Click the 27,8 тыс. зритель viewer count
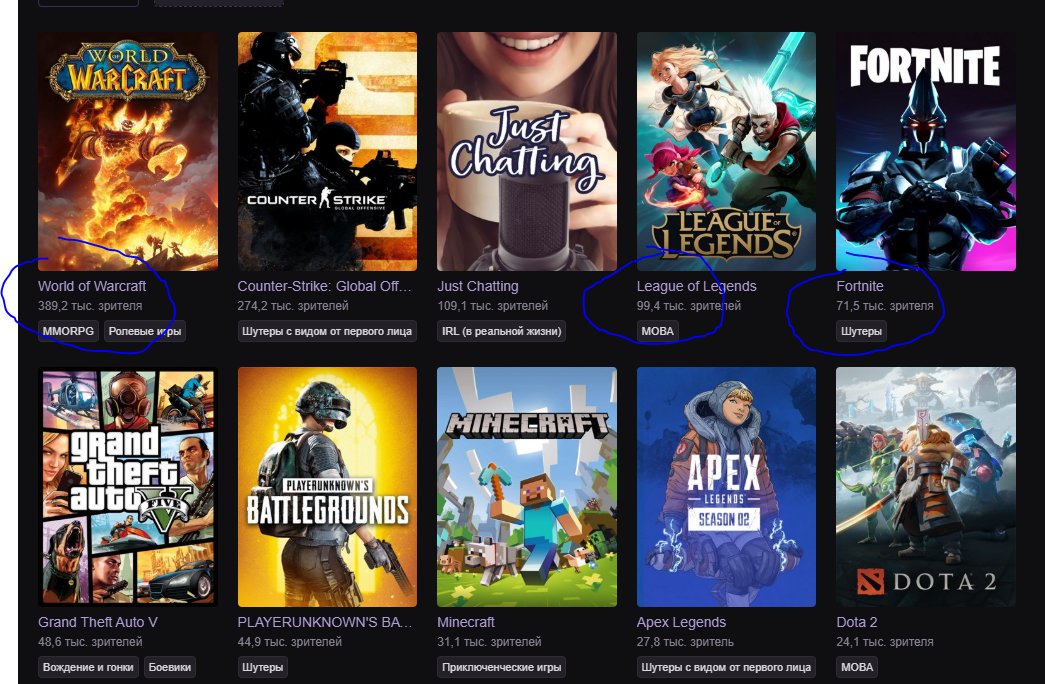This screenshot has width=1045, height=684. [x=685, y=642]
